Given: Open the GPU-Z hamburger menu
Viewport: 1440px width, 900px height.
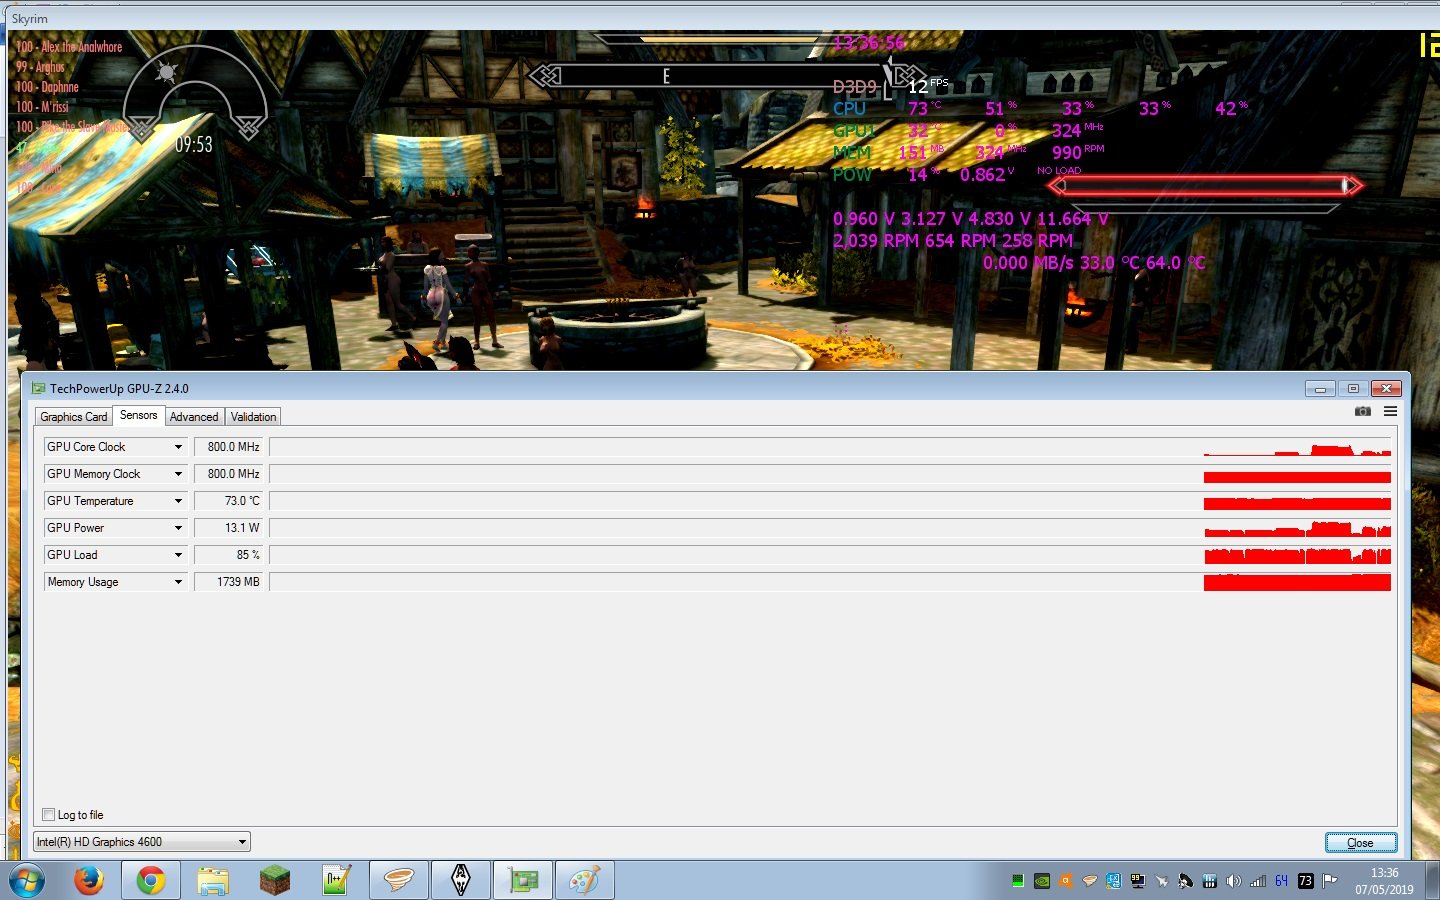Looking at the screenshot, I should (x=1390, y=411).
